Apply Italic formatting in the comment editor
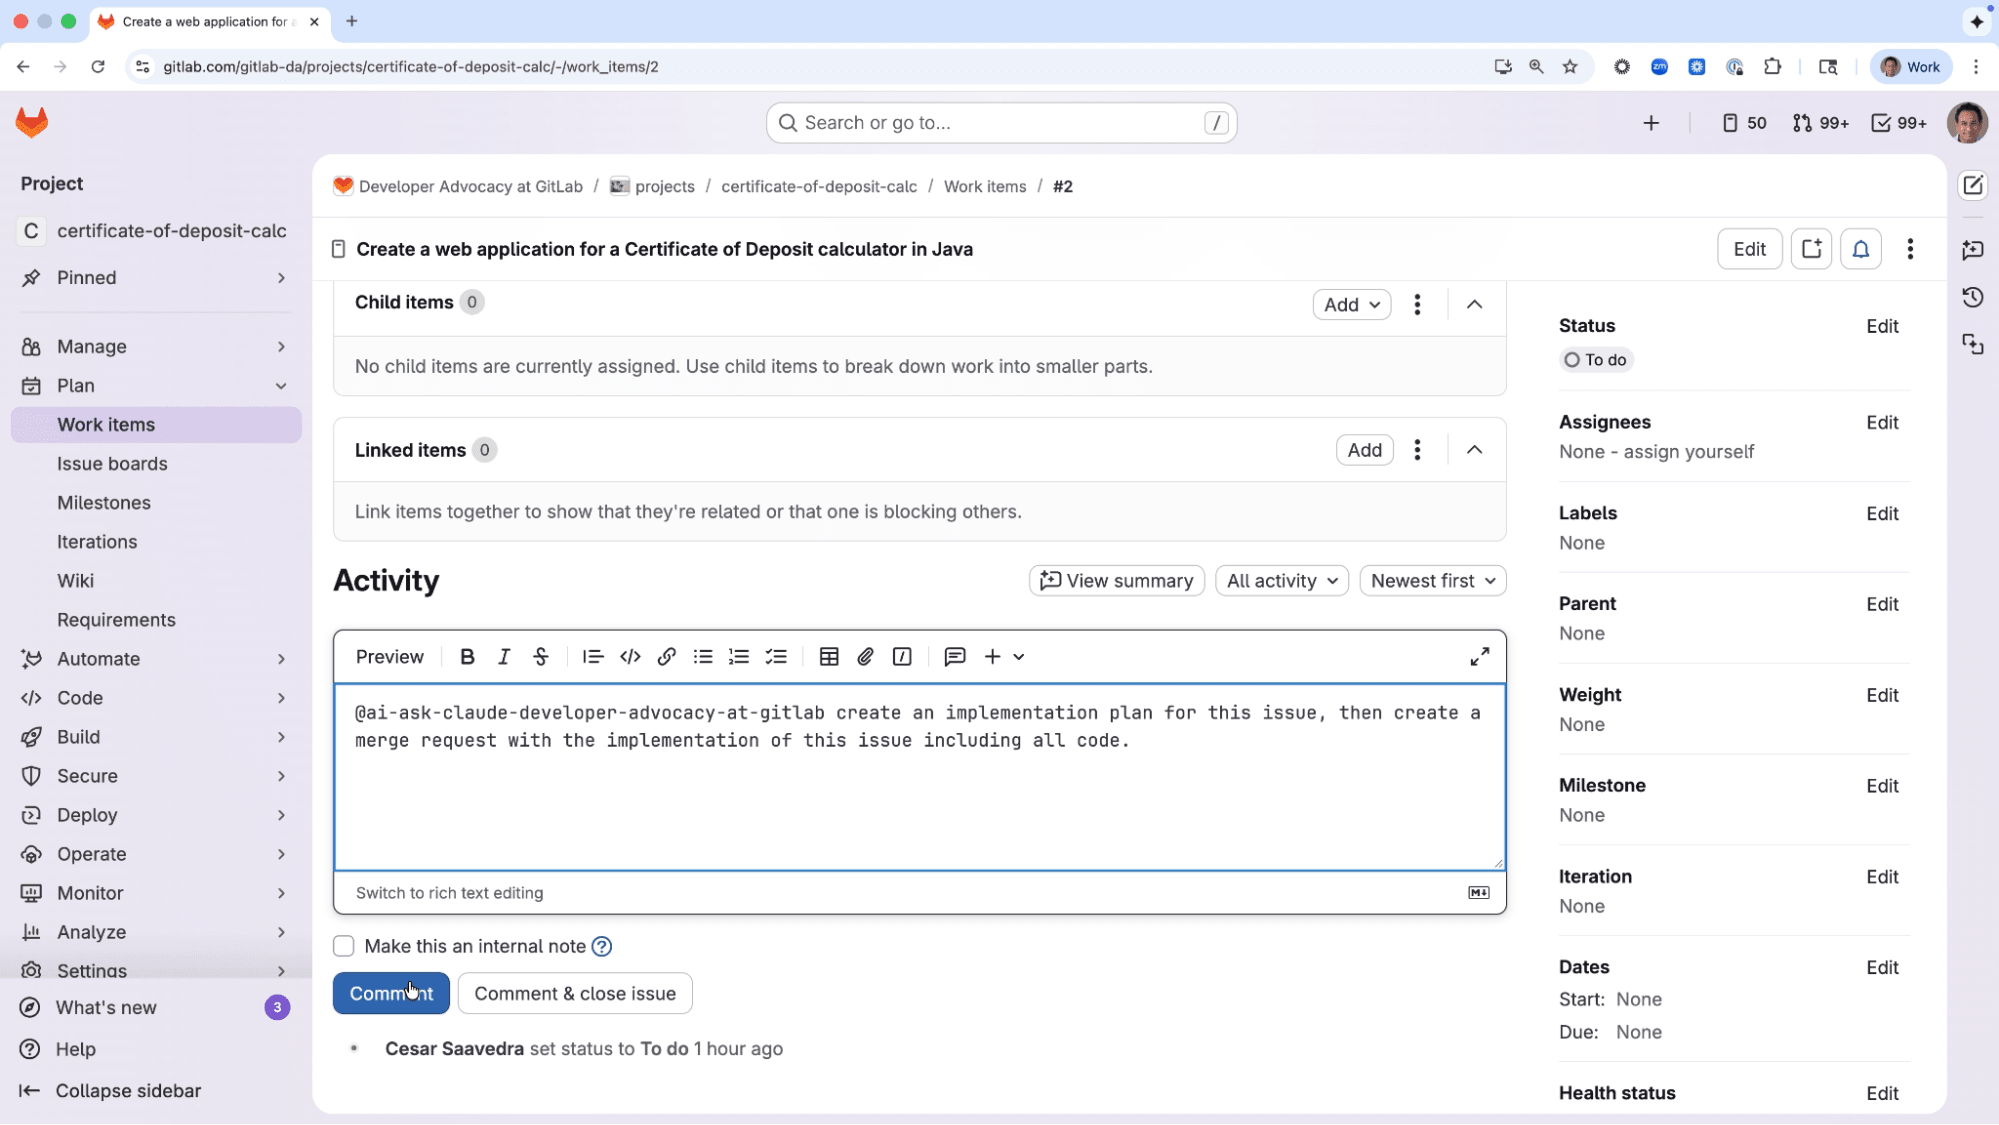The image size is (1999, 1125). [503, 657]
